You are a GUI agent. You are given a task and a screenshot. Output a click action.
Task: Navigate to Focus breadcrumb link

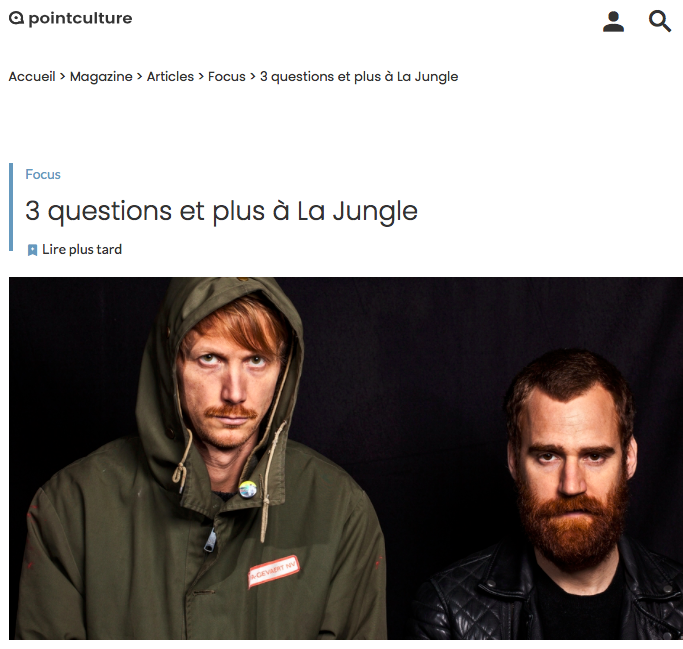pos(227,76)
